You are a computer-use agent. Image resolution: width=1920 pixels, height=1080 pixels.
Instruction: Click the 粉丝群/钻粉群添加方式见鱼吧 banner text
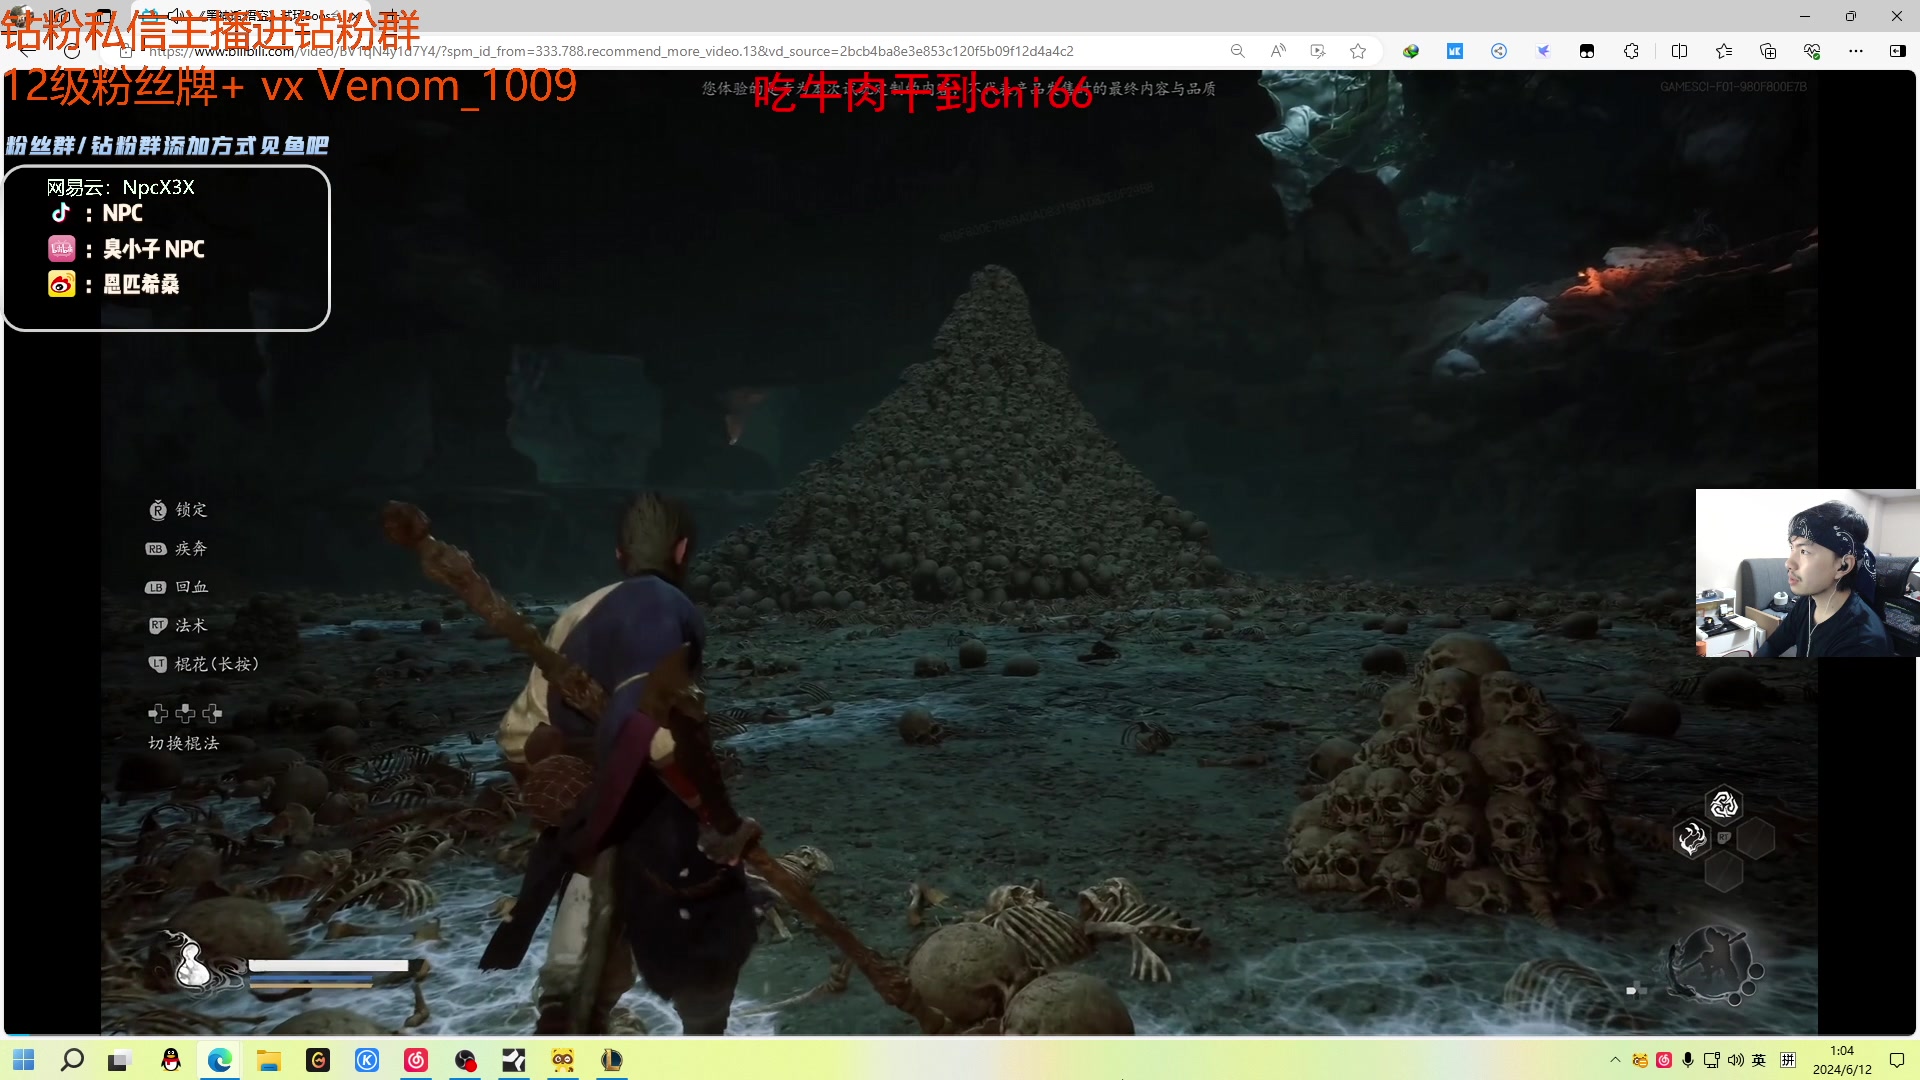pos(167,146)
